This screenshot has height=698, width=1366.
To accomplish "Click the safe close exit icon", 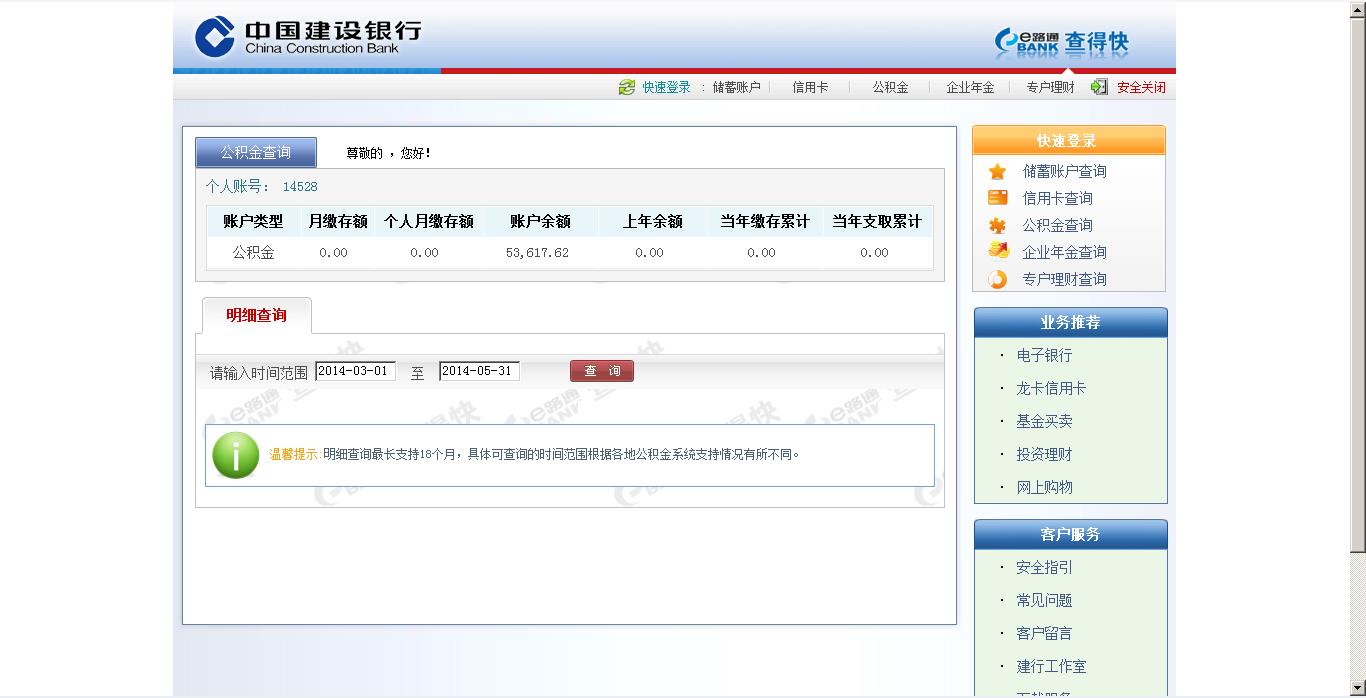I will [1099, 87].
